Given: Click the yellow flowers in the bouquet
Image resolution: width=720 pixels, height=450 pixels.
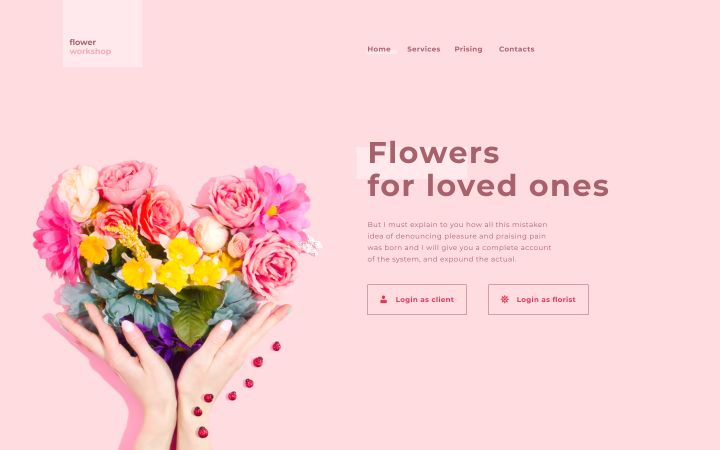Looking at the screenshot, I should 172,268.
